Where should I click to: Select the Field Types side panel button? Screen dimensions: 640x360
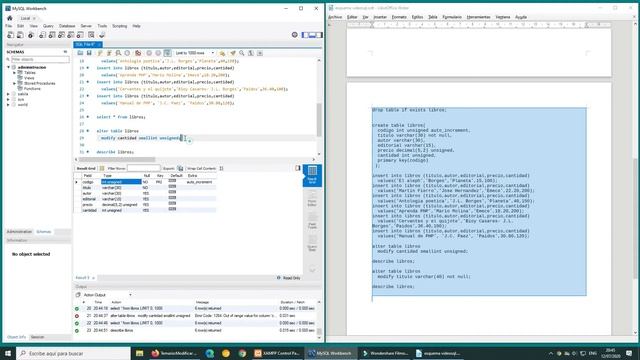click(x=312, y=220)
